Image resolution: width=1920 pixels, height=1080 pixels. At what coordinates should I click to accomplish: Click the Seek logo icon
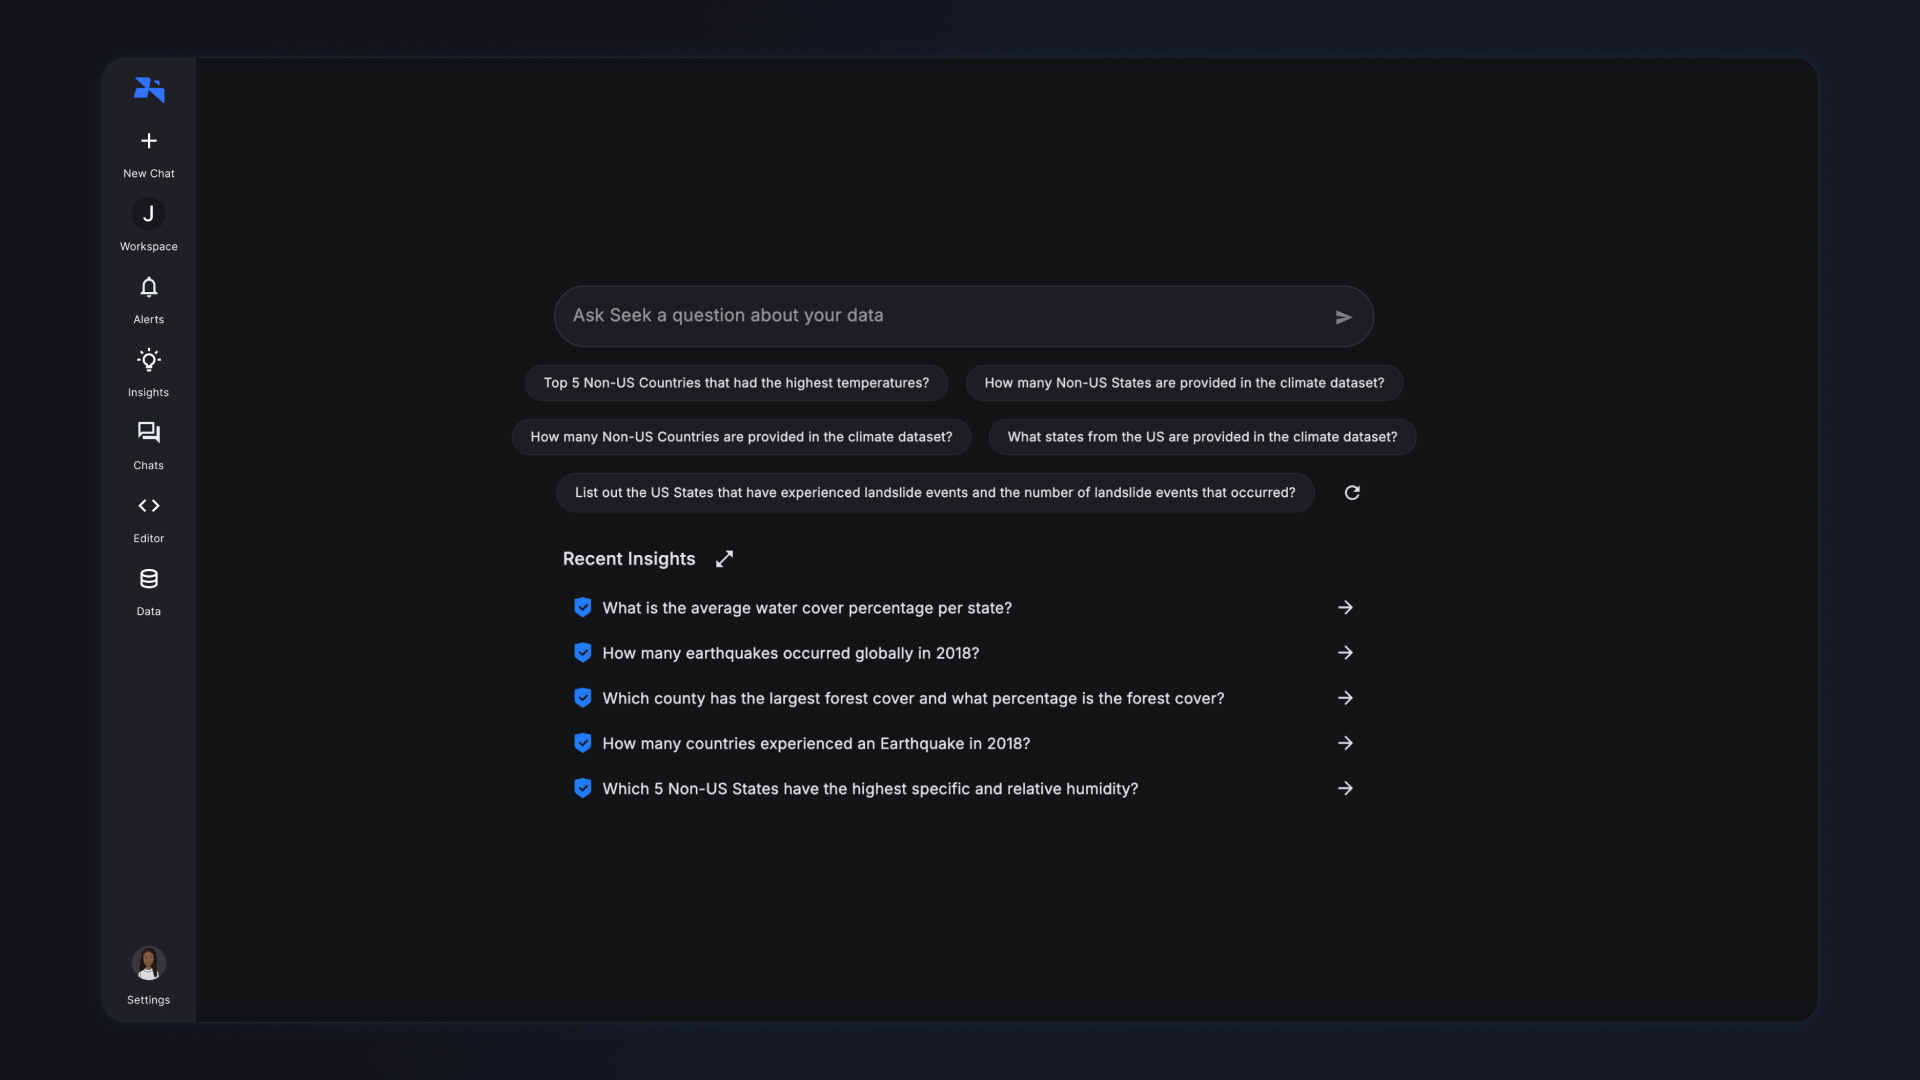click(x=149, y=90)
